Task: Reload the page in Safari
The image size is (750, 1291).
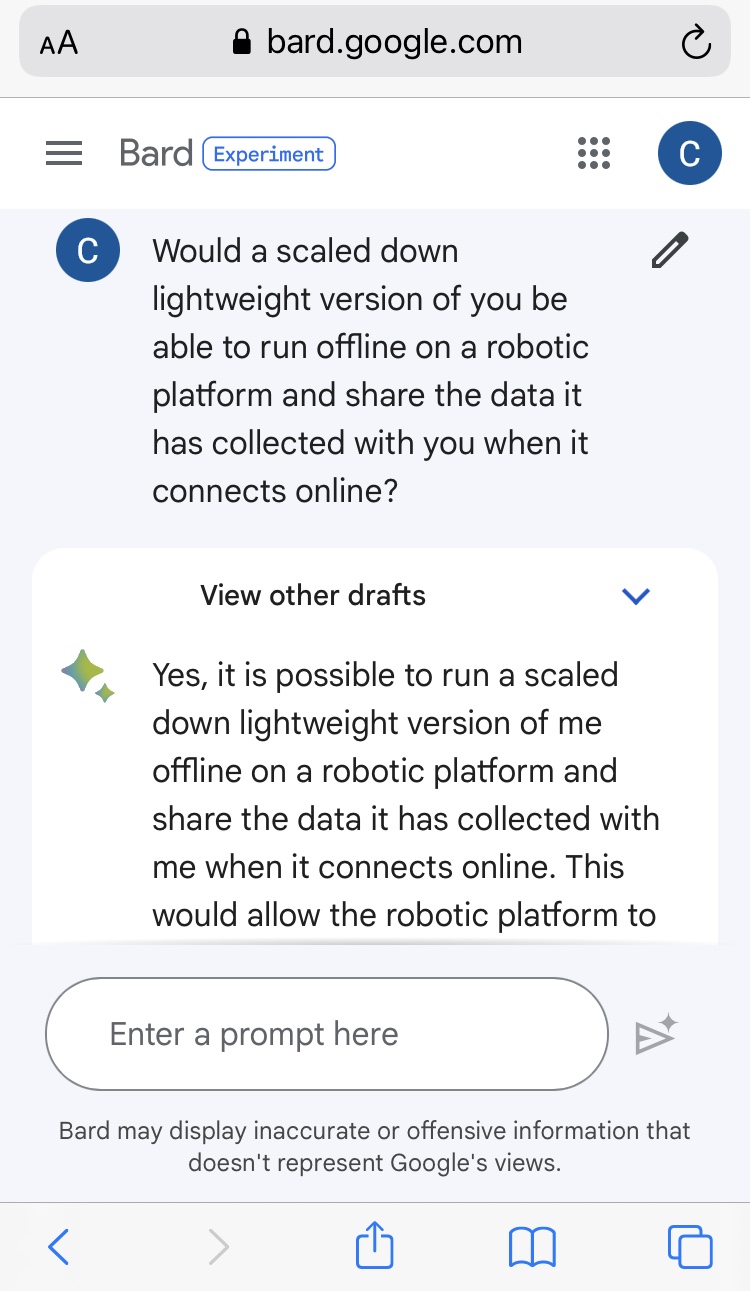Action: point(694,42)
